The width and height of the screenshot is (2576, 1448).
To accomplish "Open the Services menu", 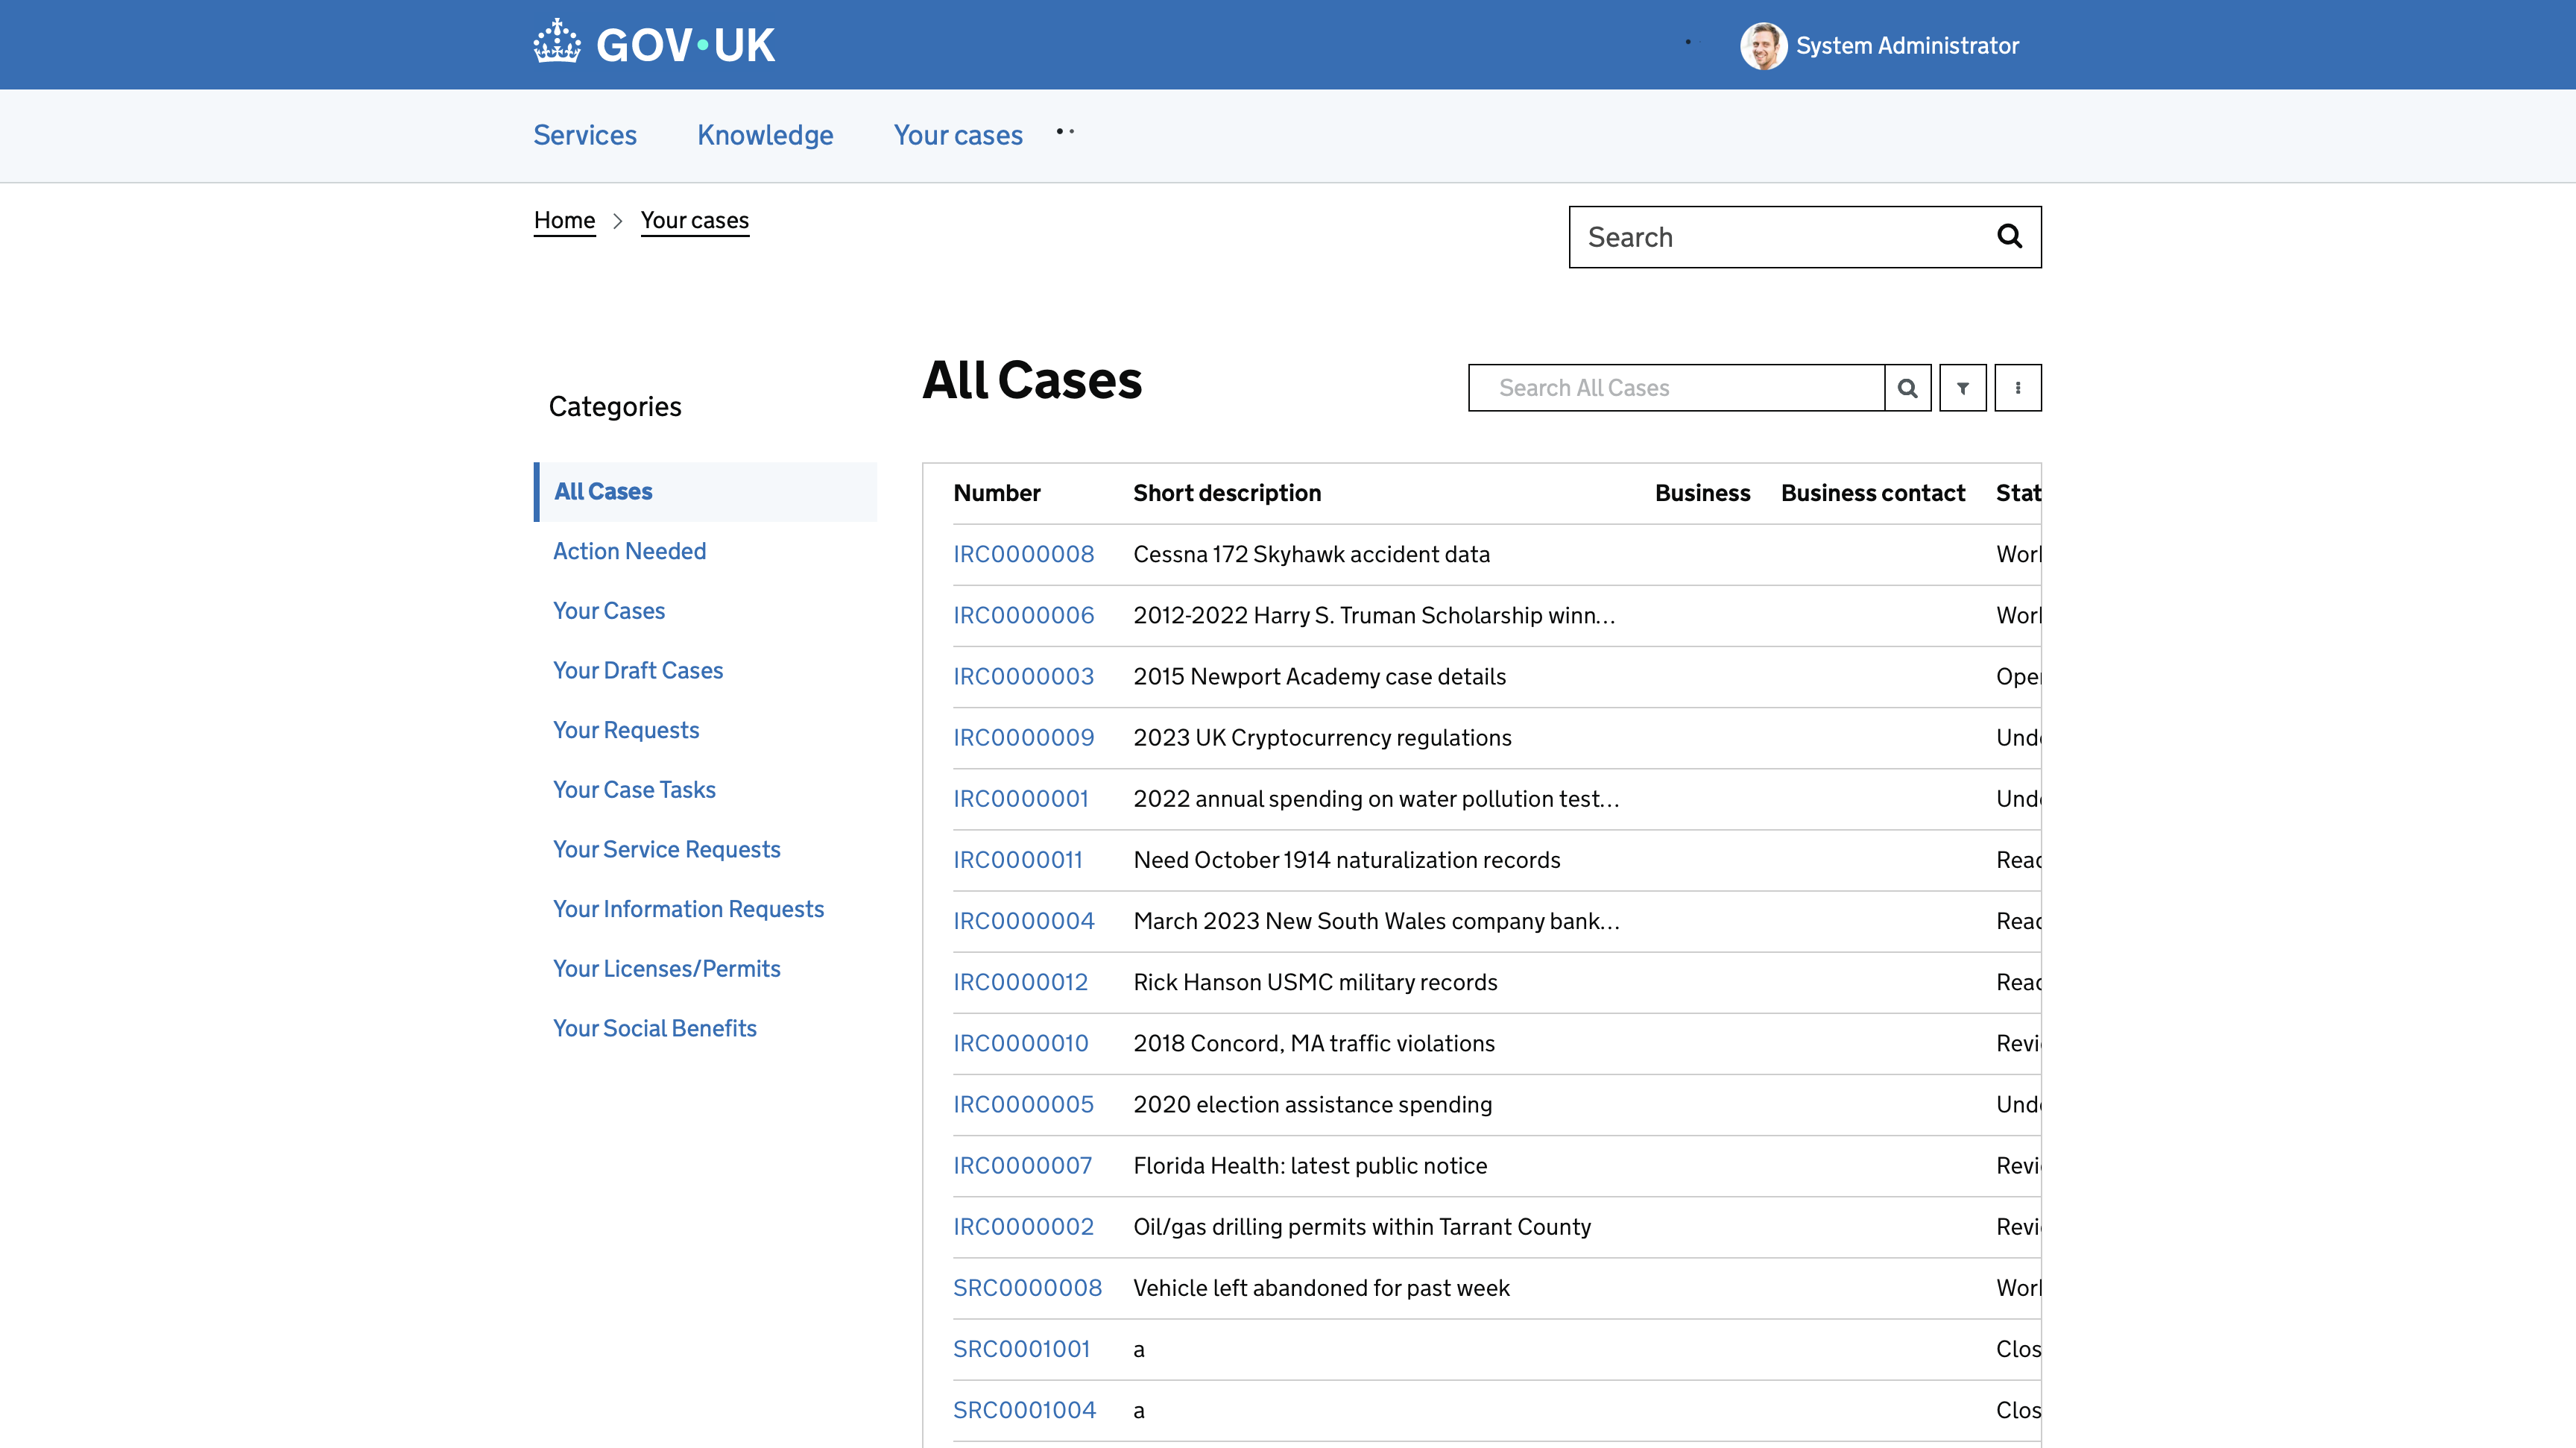I will [x=585, y=135].
